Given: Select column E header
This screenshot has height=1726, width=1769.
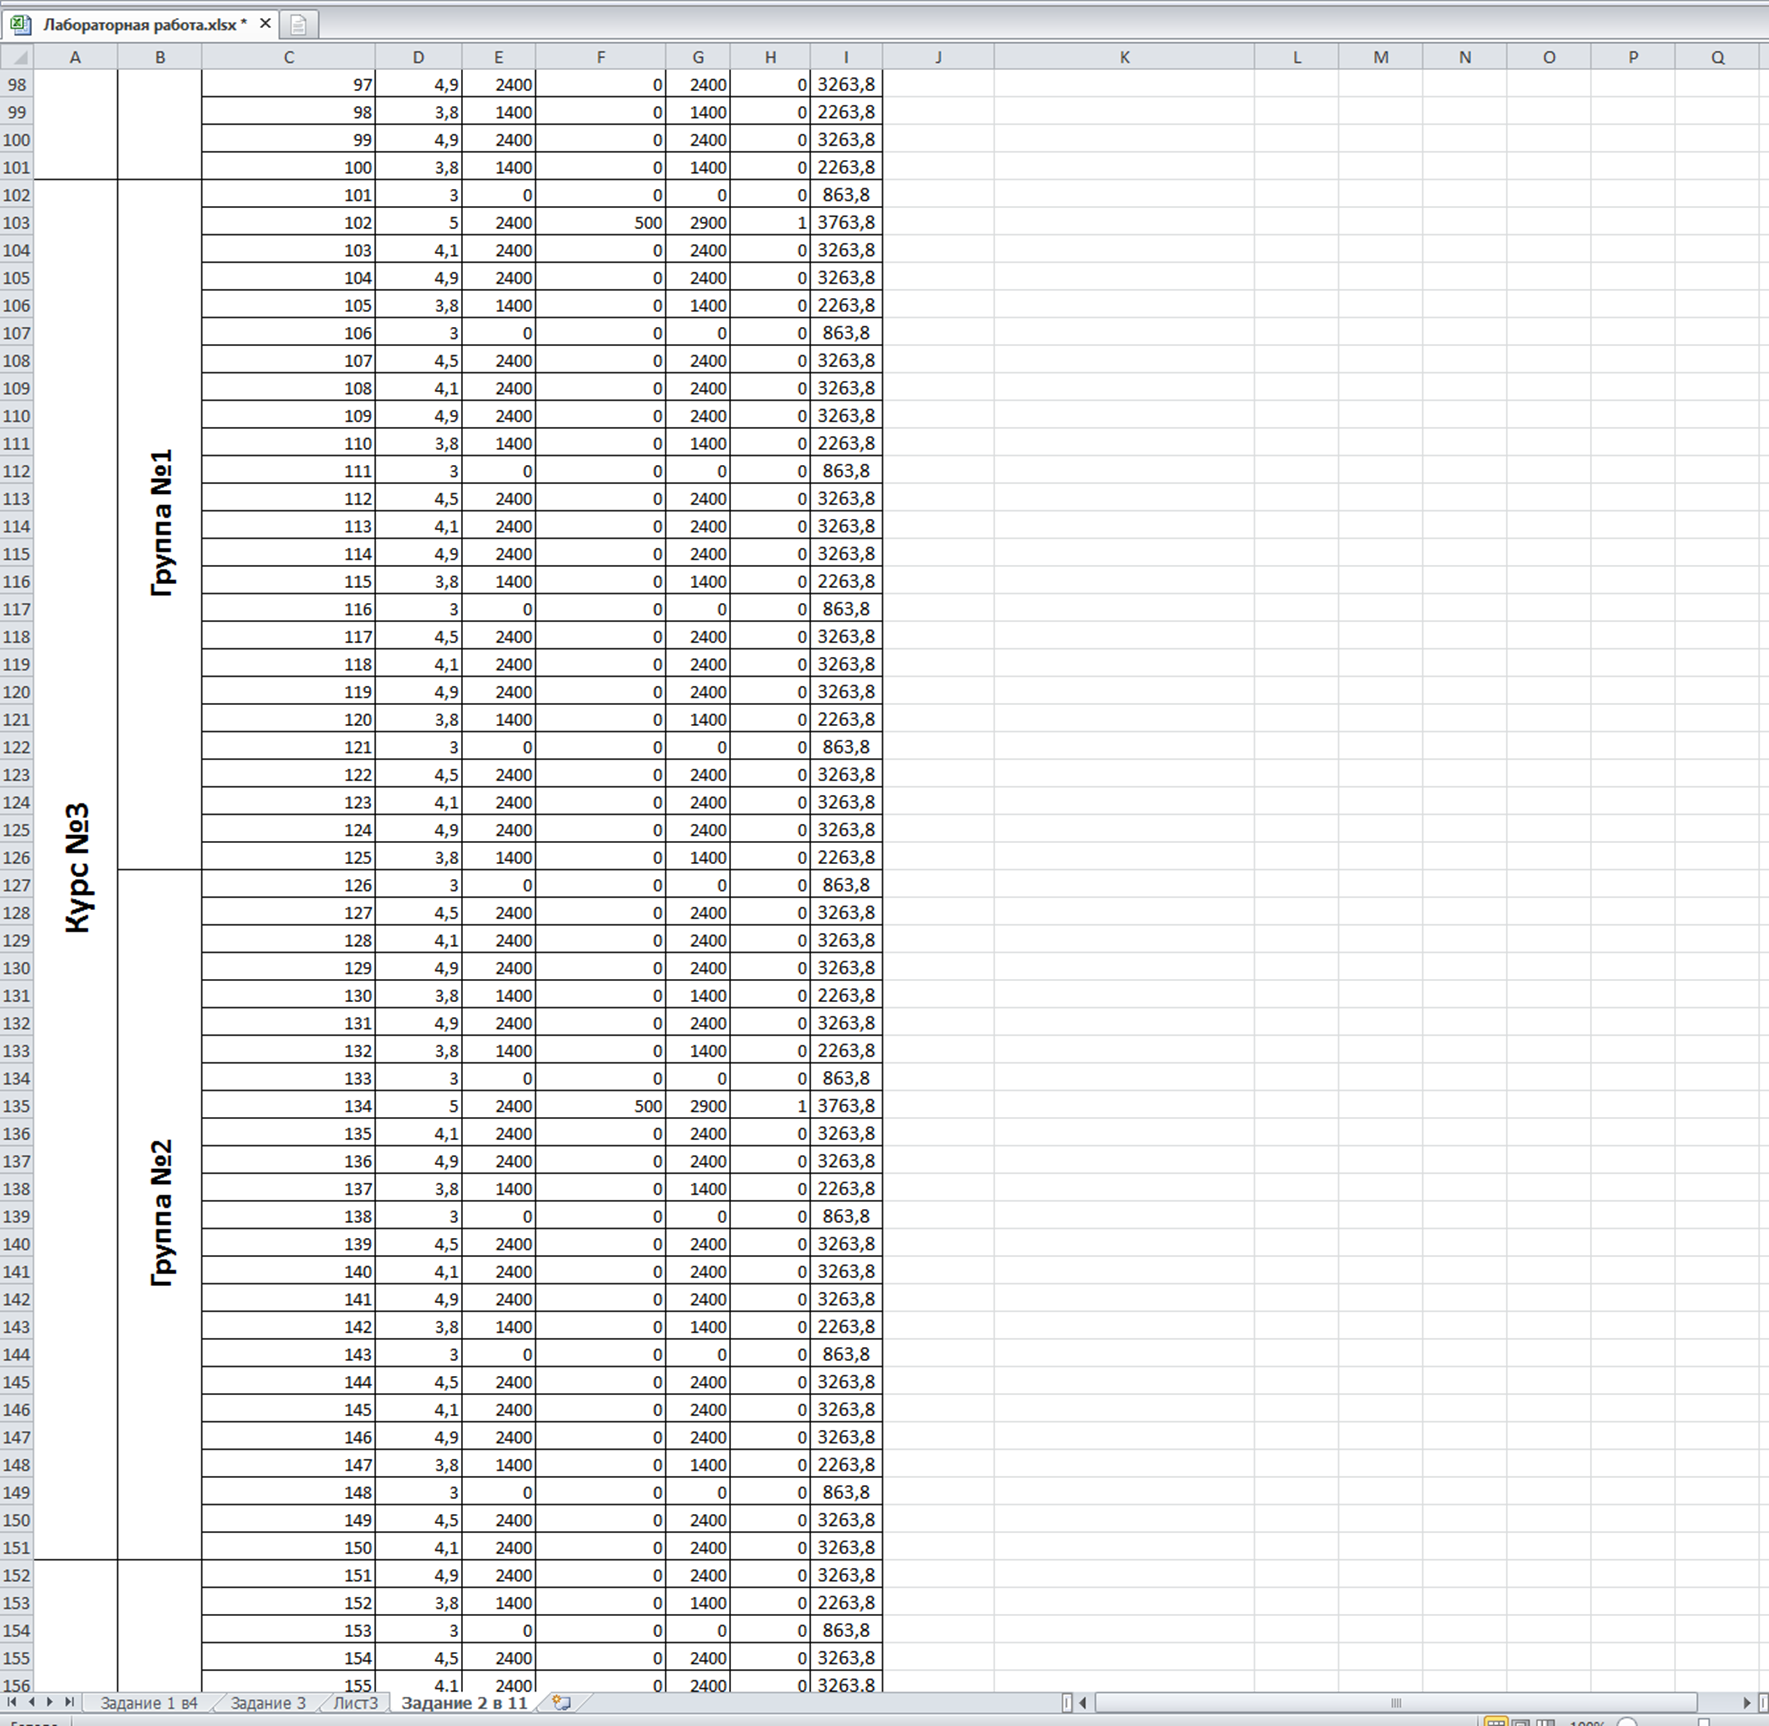Looking at the screenshot, I should coord(498,57).
